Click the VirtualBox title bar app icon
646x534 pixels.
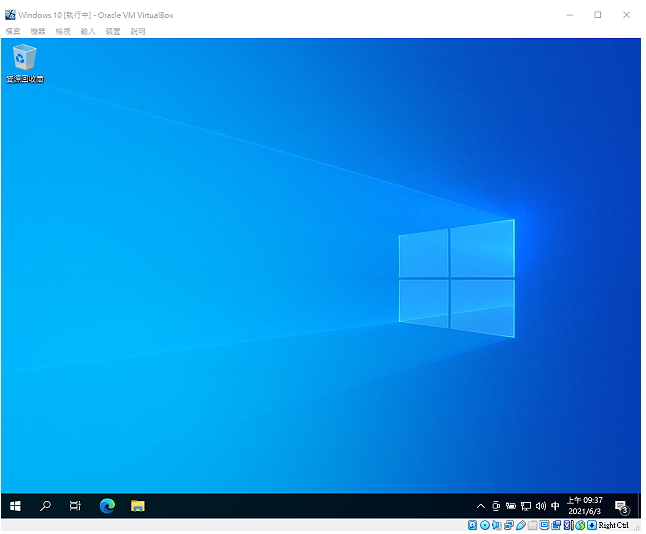[10, 15]
